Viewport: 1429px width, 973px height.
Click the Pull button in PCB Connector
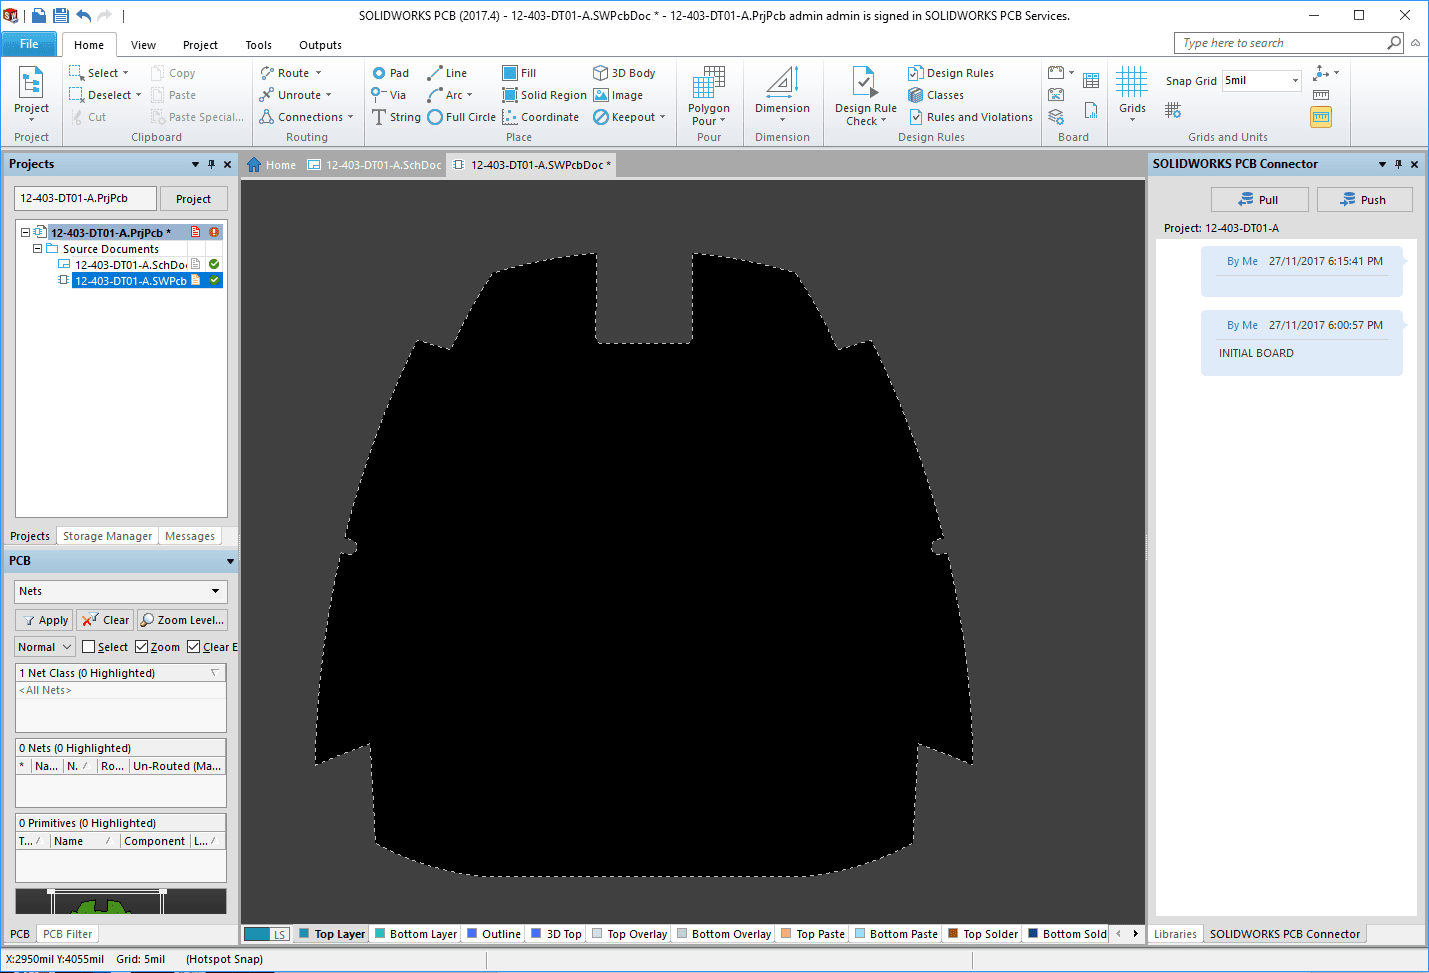[1259, 200]
